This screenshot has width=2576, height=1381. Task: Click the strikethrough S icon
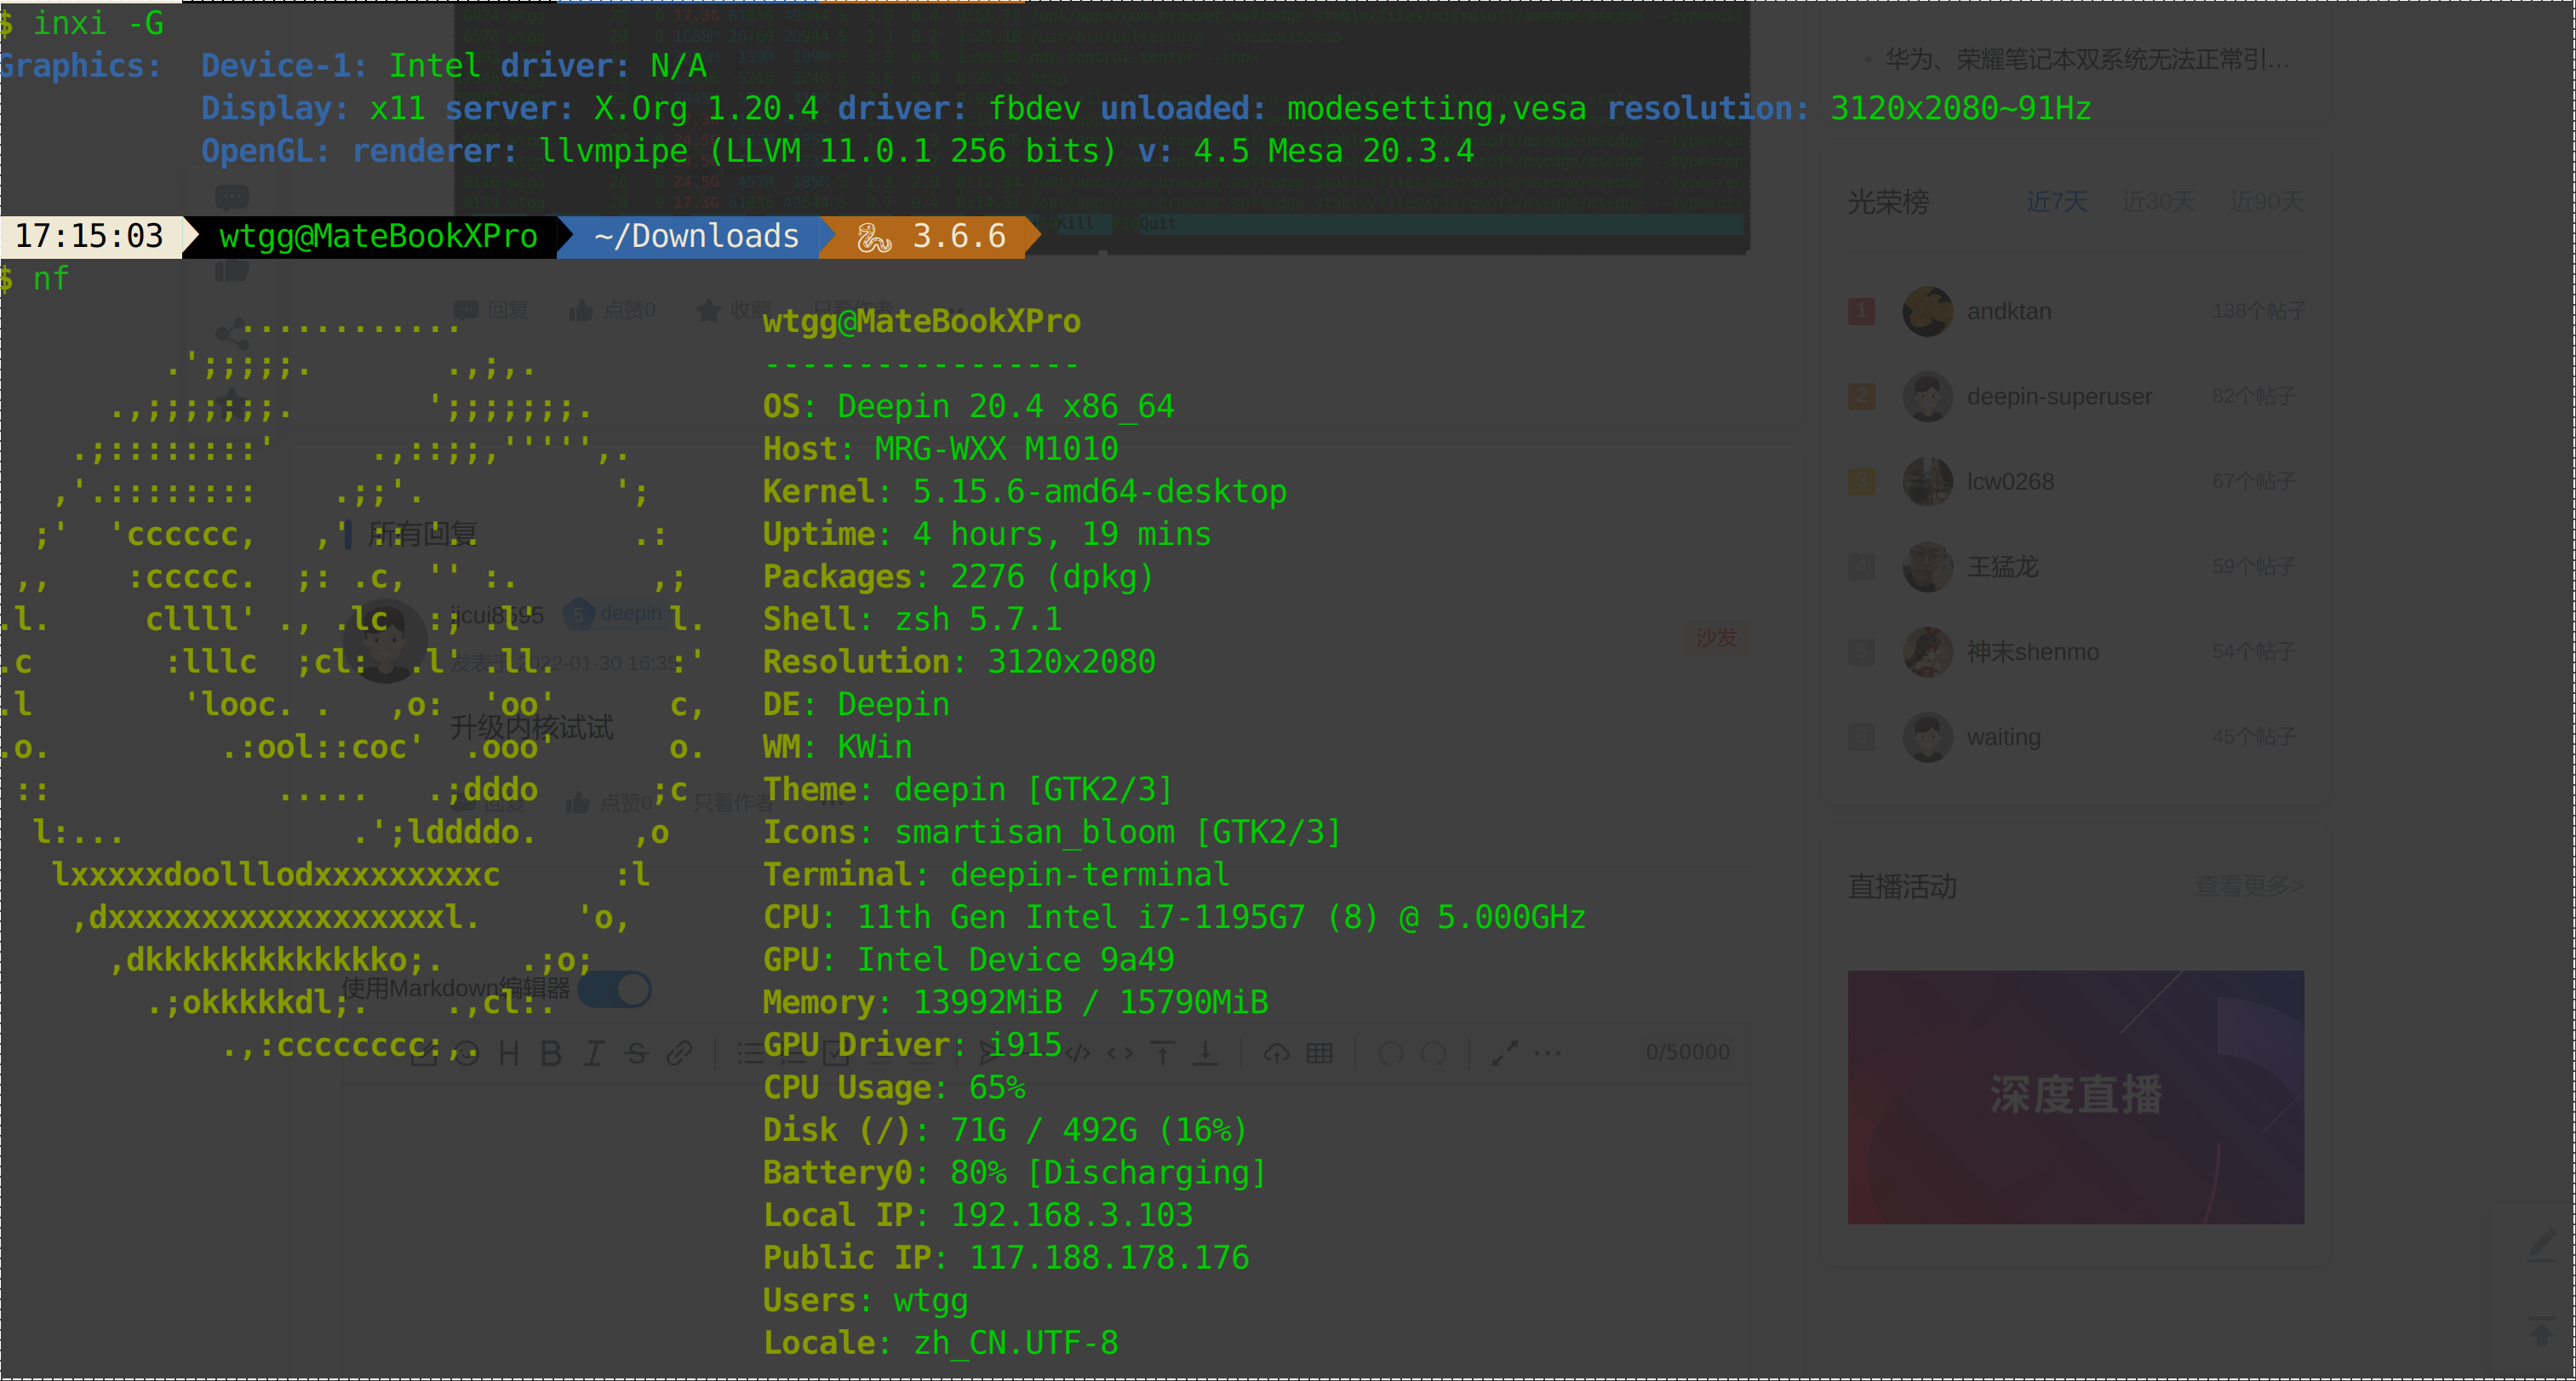(636, 1053)
